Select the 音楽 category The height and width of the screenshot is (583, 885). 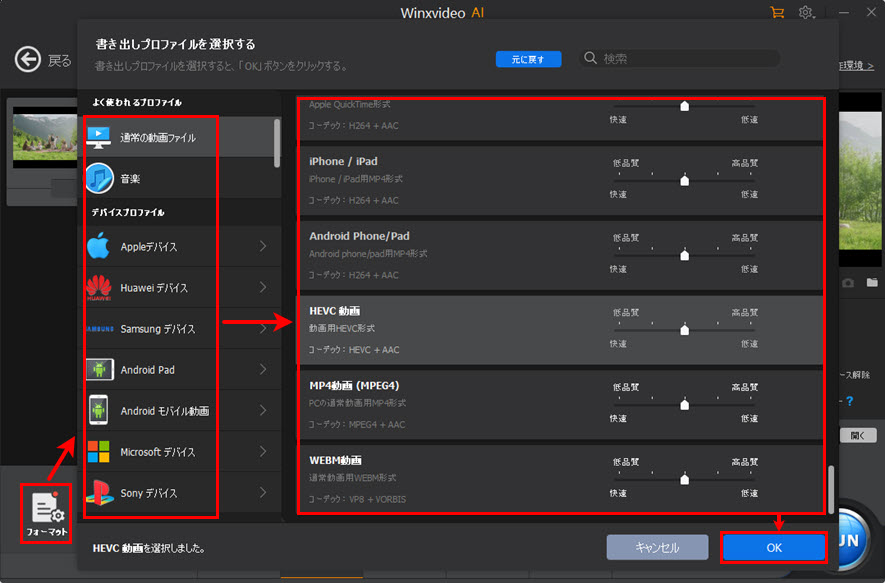pos(179,178)
